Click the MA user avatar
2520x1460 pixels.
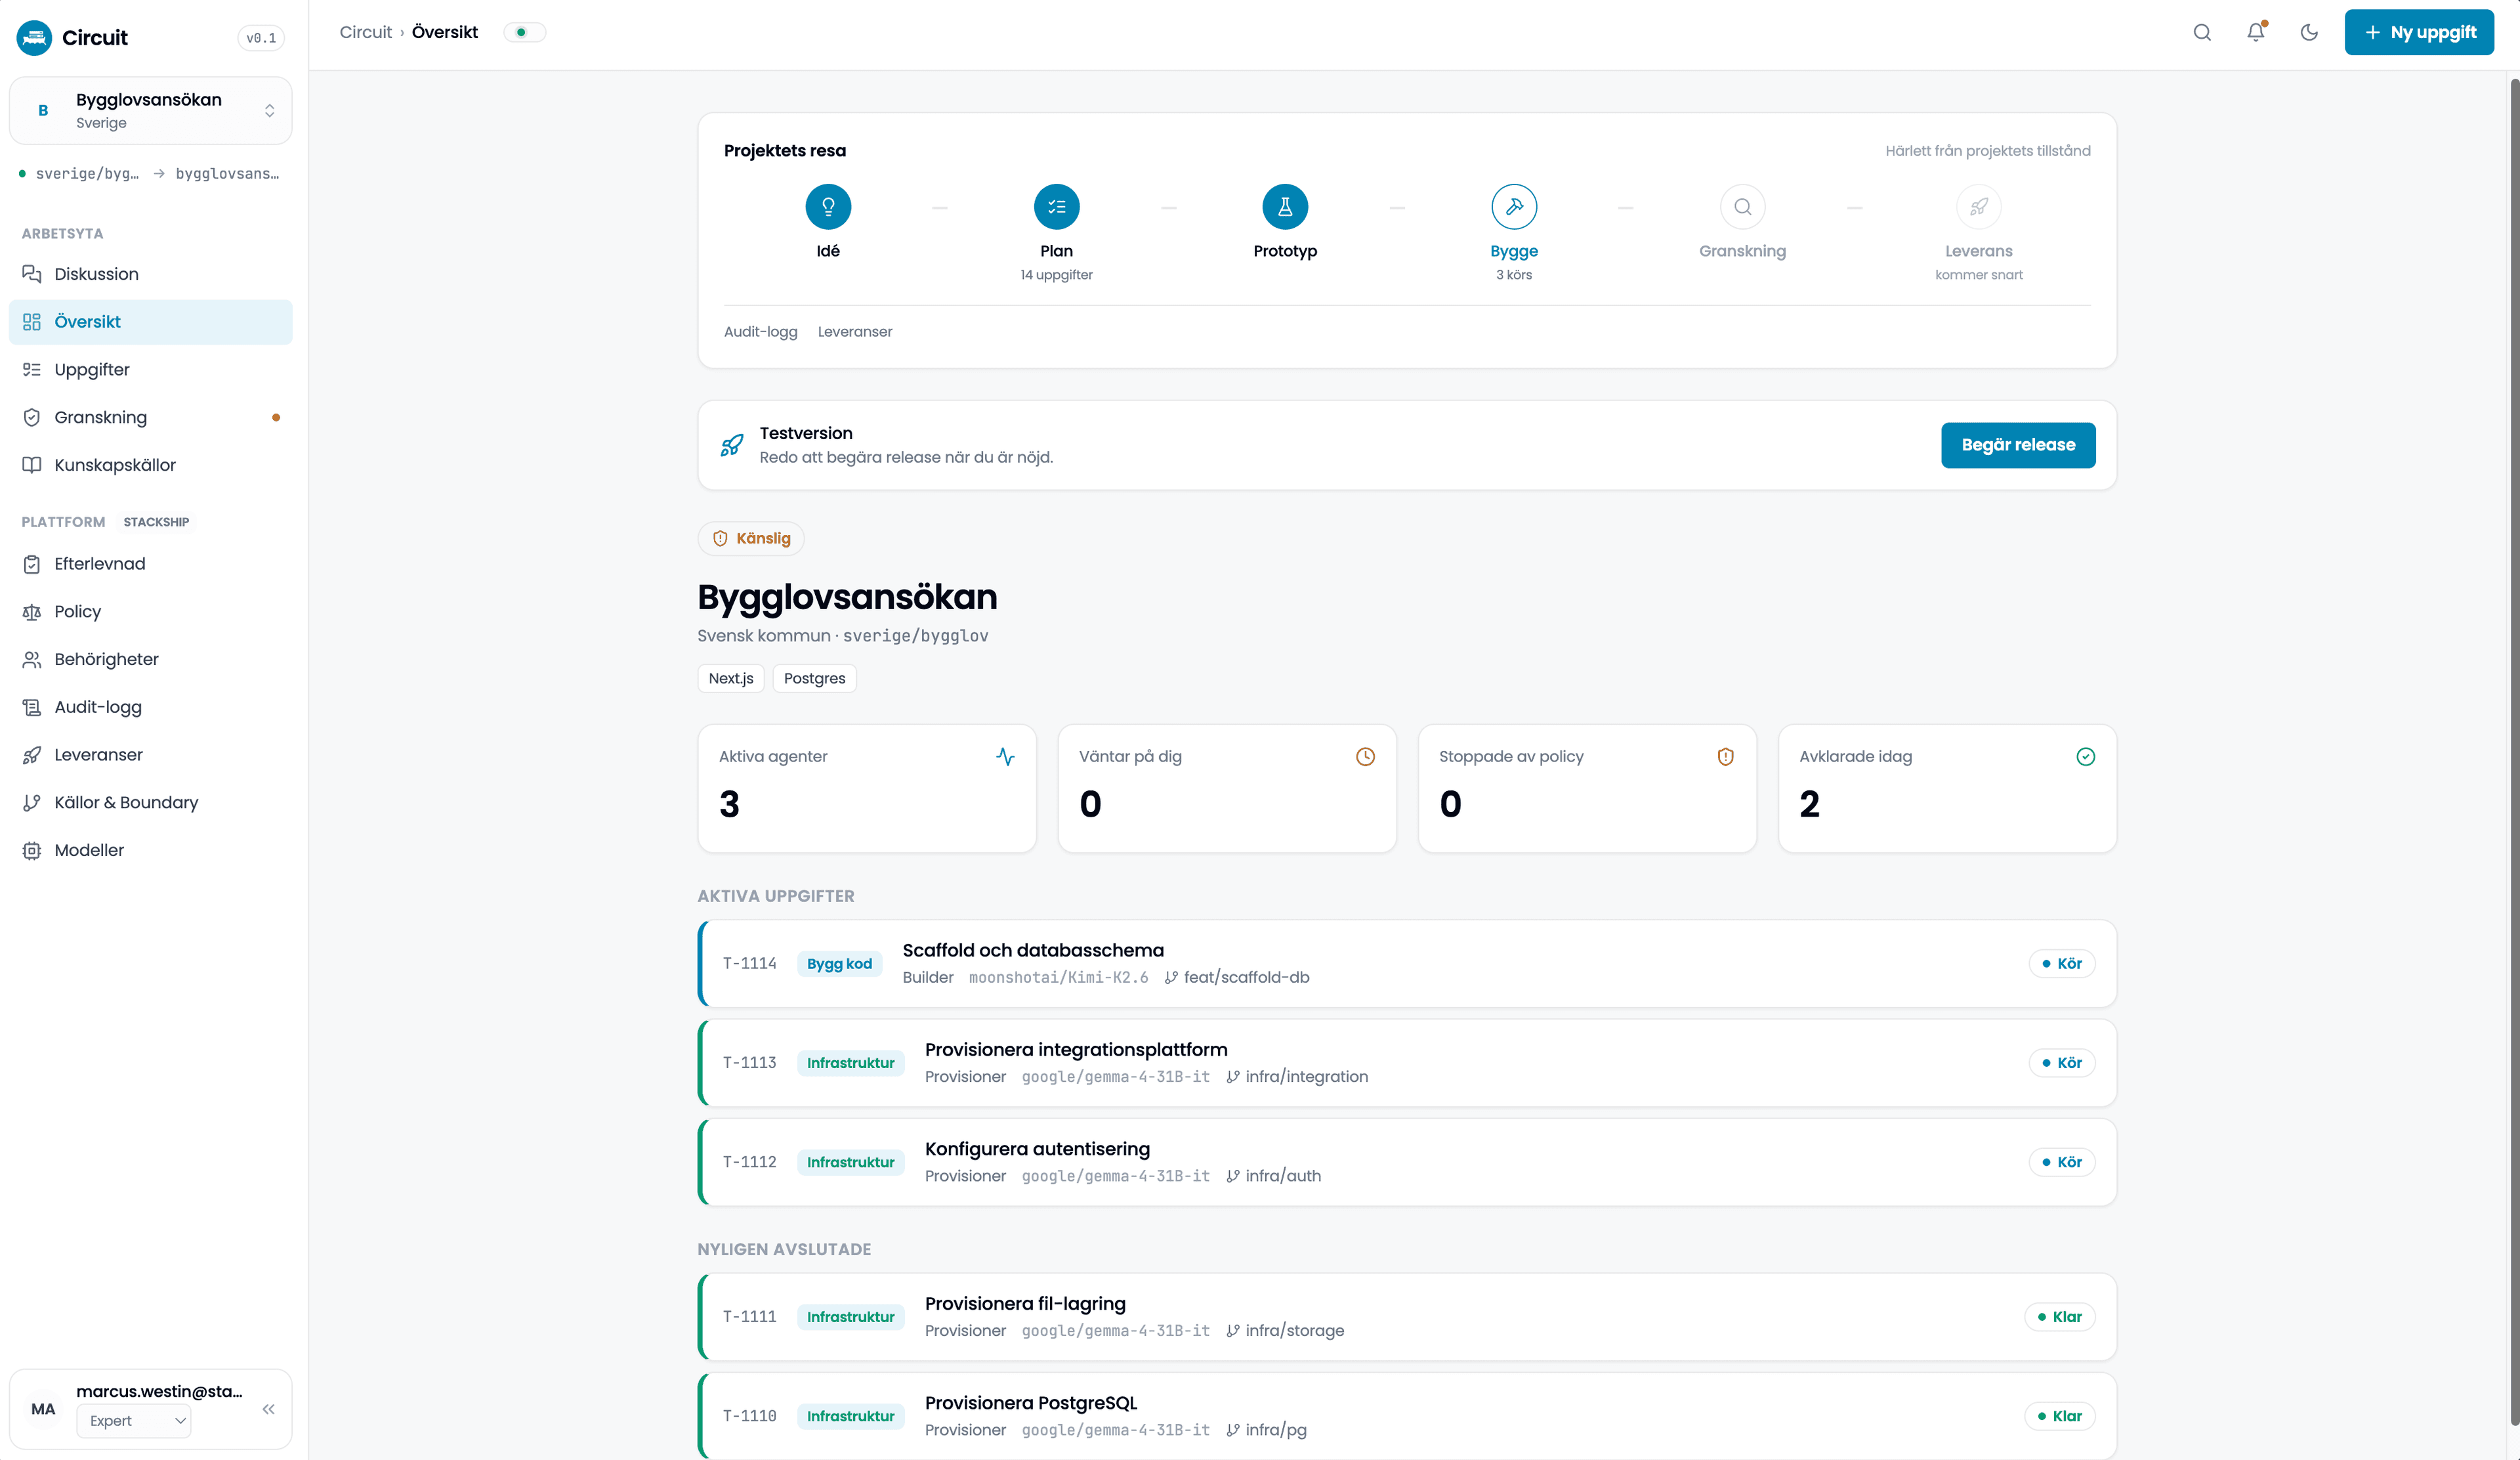click(x=43, y=1409)
